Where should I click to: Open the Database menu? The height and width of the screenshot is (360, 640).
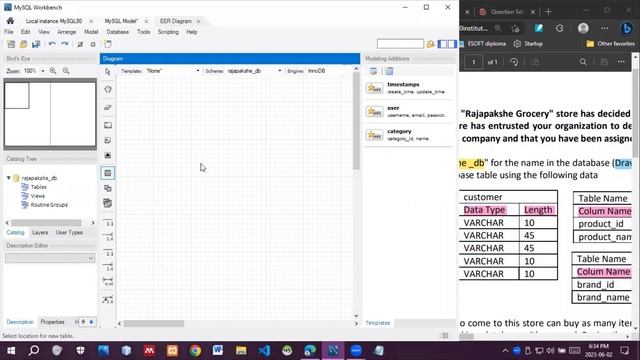pyautogui.click(x=118, y=32)
